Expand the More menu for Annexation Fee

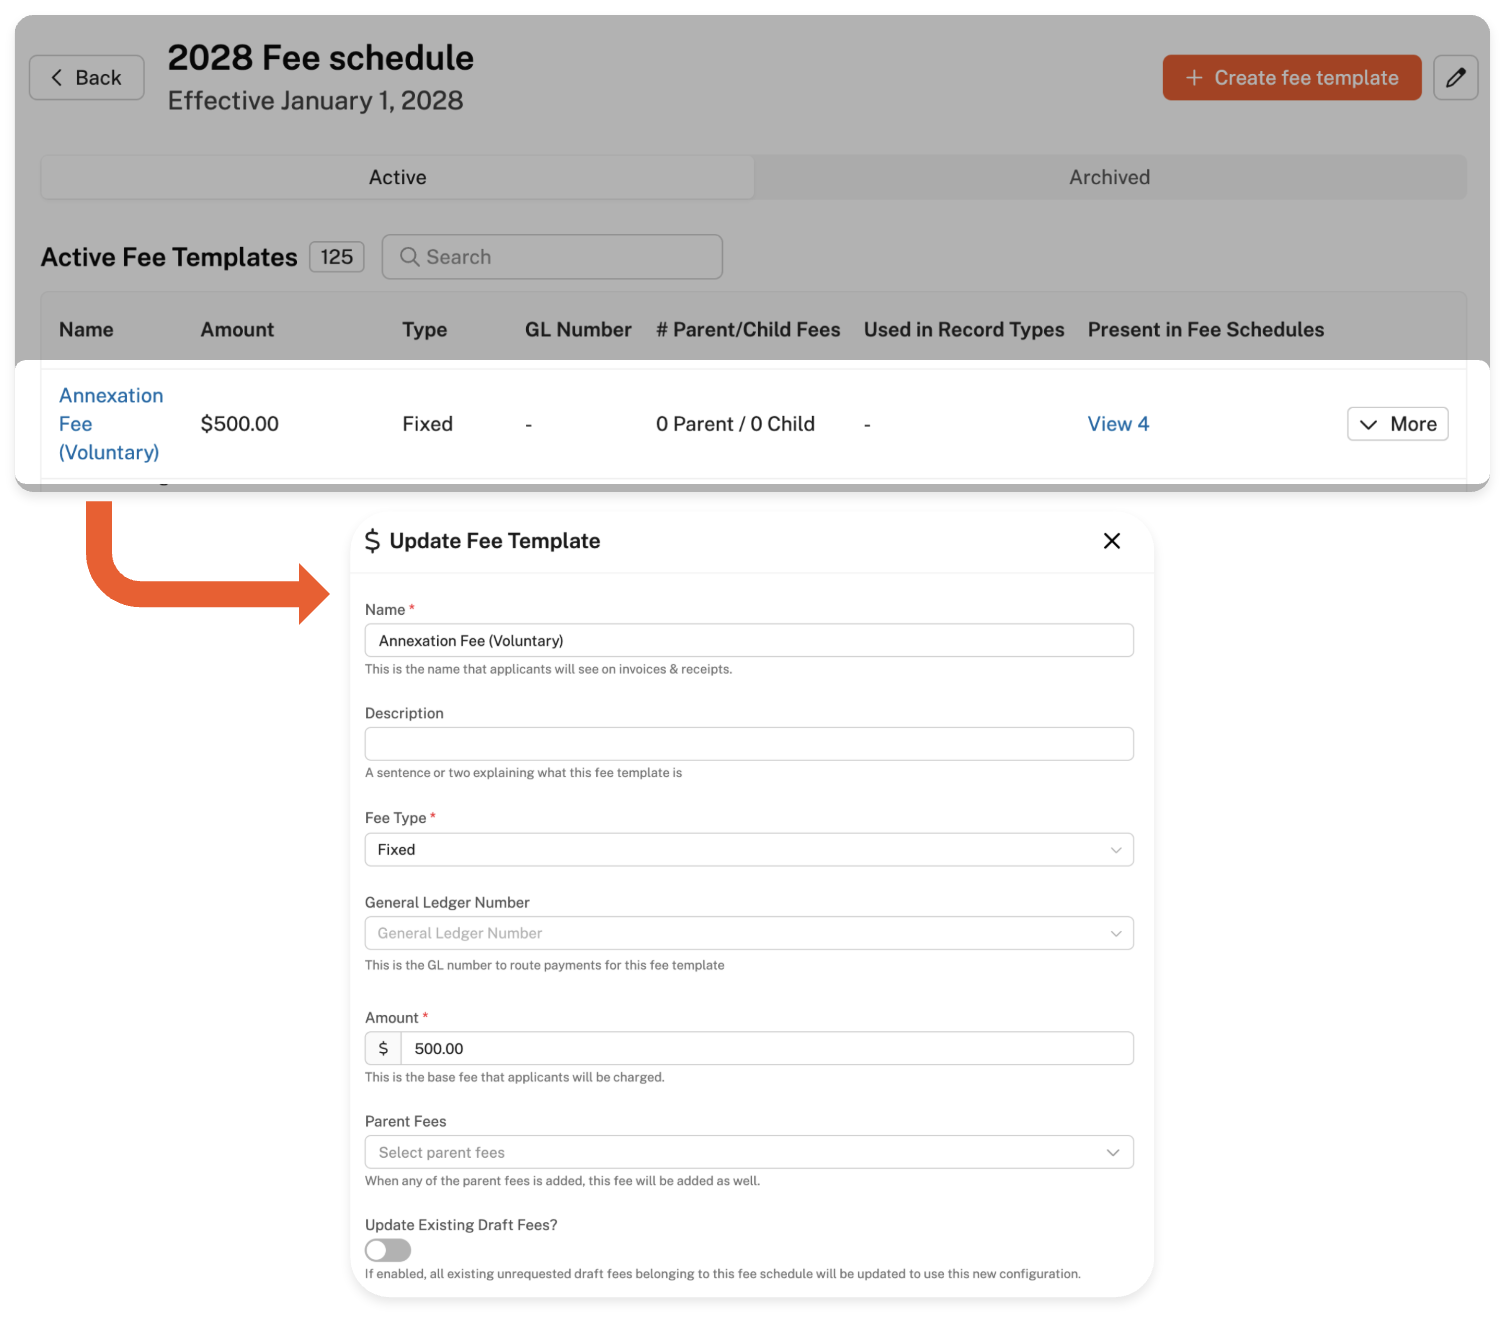(1397, 424)
